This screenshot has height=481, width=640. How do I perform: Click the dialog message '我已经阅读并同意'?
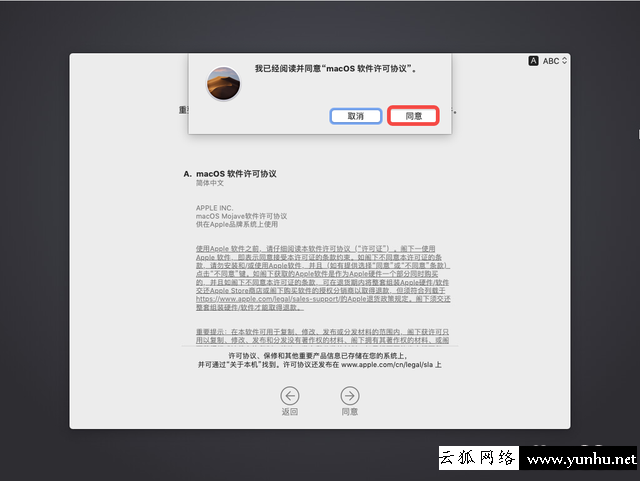[x=336, y=69]
